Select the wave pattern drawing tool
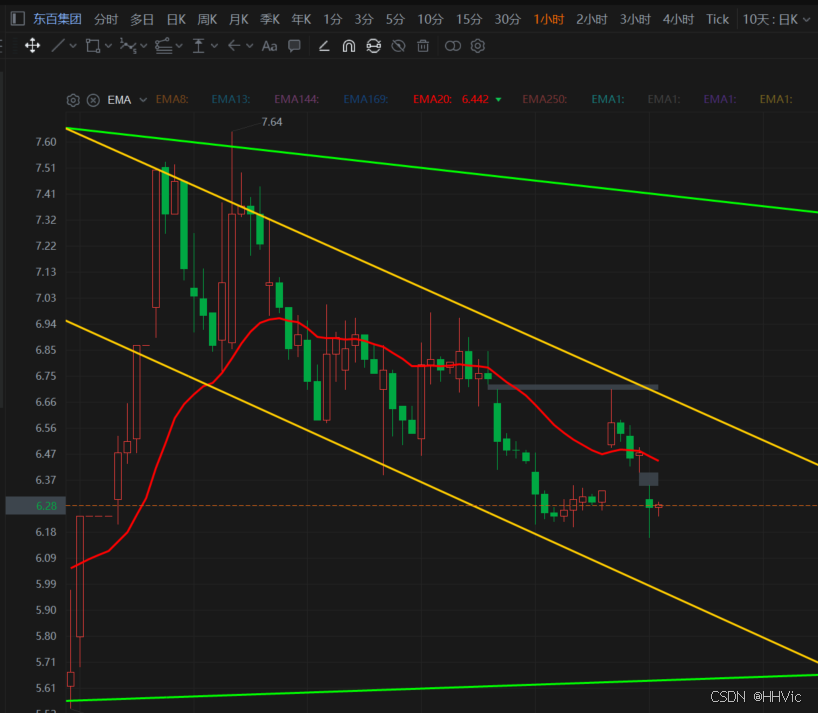This screenshot has width=818, height=713. click(x=128, y=46)
